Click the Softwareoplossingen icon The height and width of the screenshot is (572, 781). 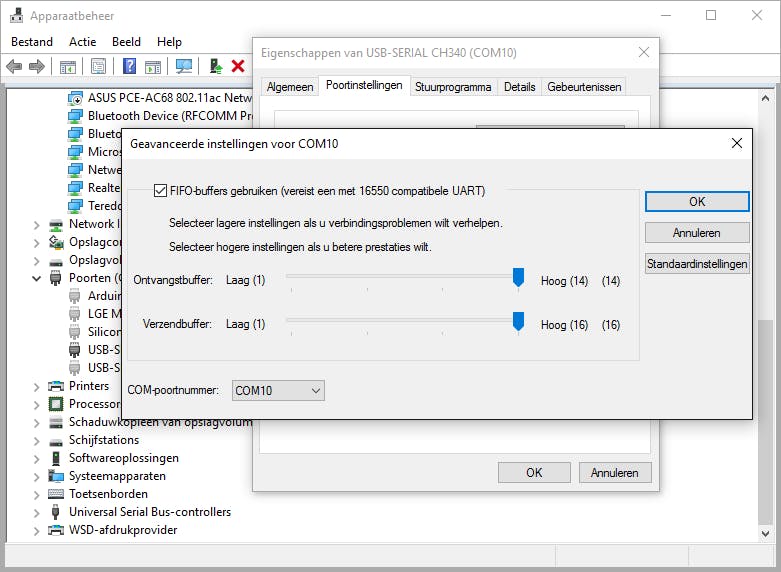click(56, 458)
